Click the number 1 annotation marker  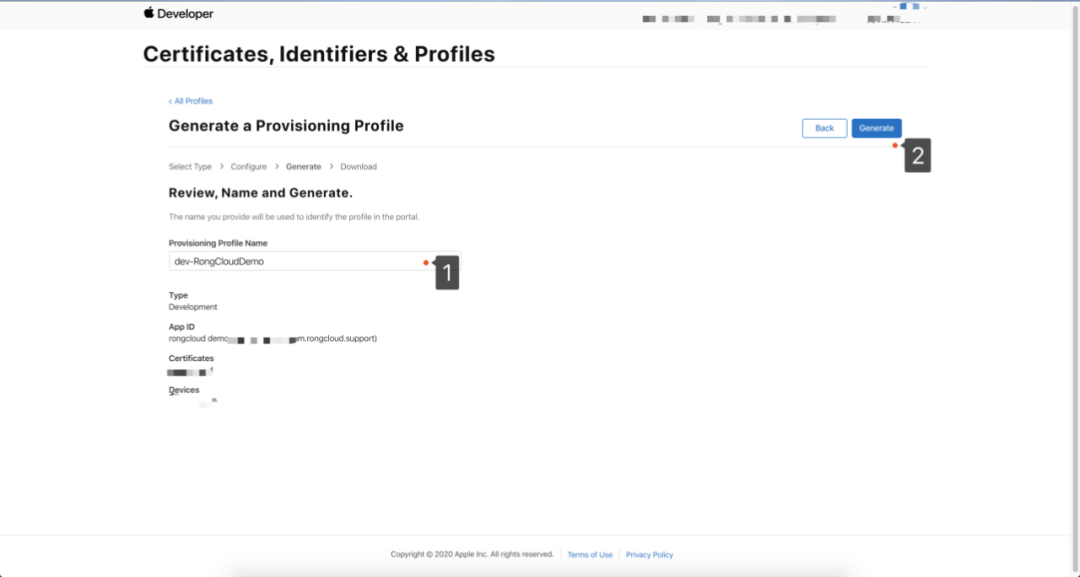(x=447, y=272)
